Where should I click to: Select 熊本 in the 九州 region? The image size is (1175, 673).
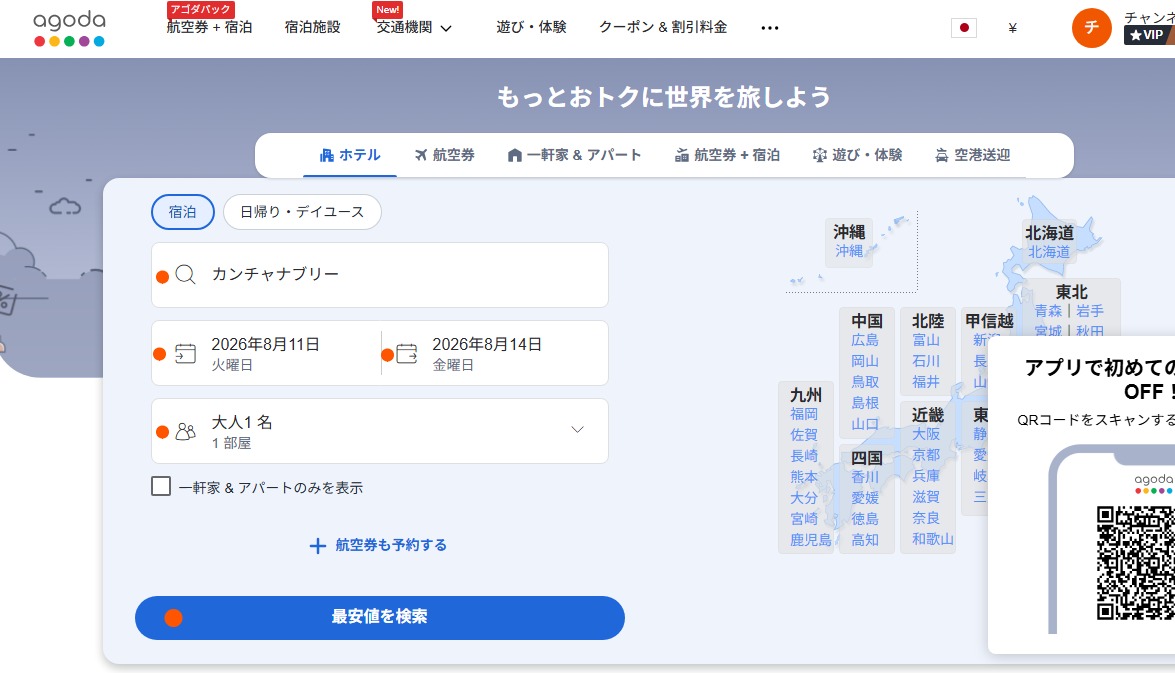[804, 477]
